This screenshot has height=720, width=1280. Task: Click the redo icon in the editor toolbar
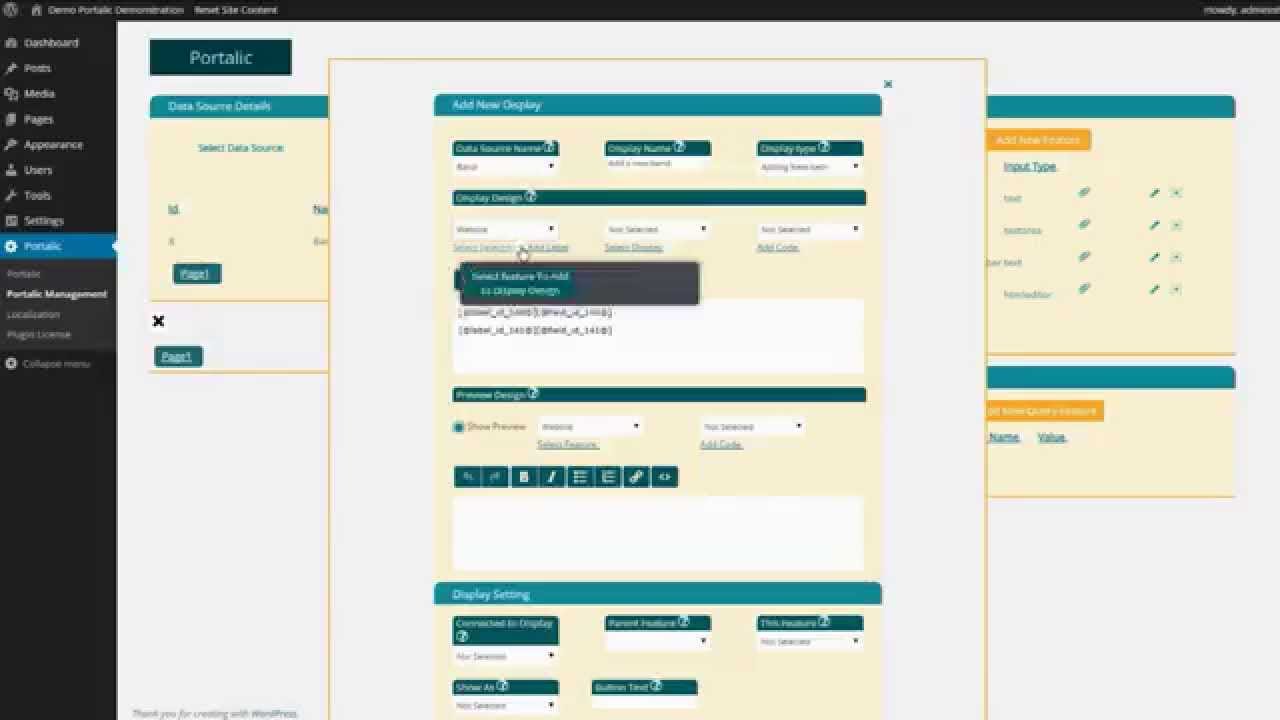pyautogui.click(x=496, y=477)
